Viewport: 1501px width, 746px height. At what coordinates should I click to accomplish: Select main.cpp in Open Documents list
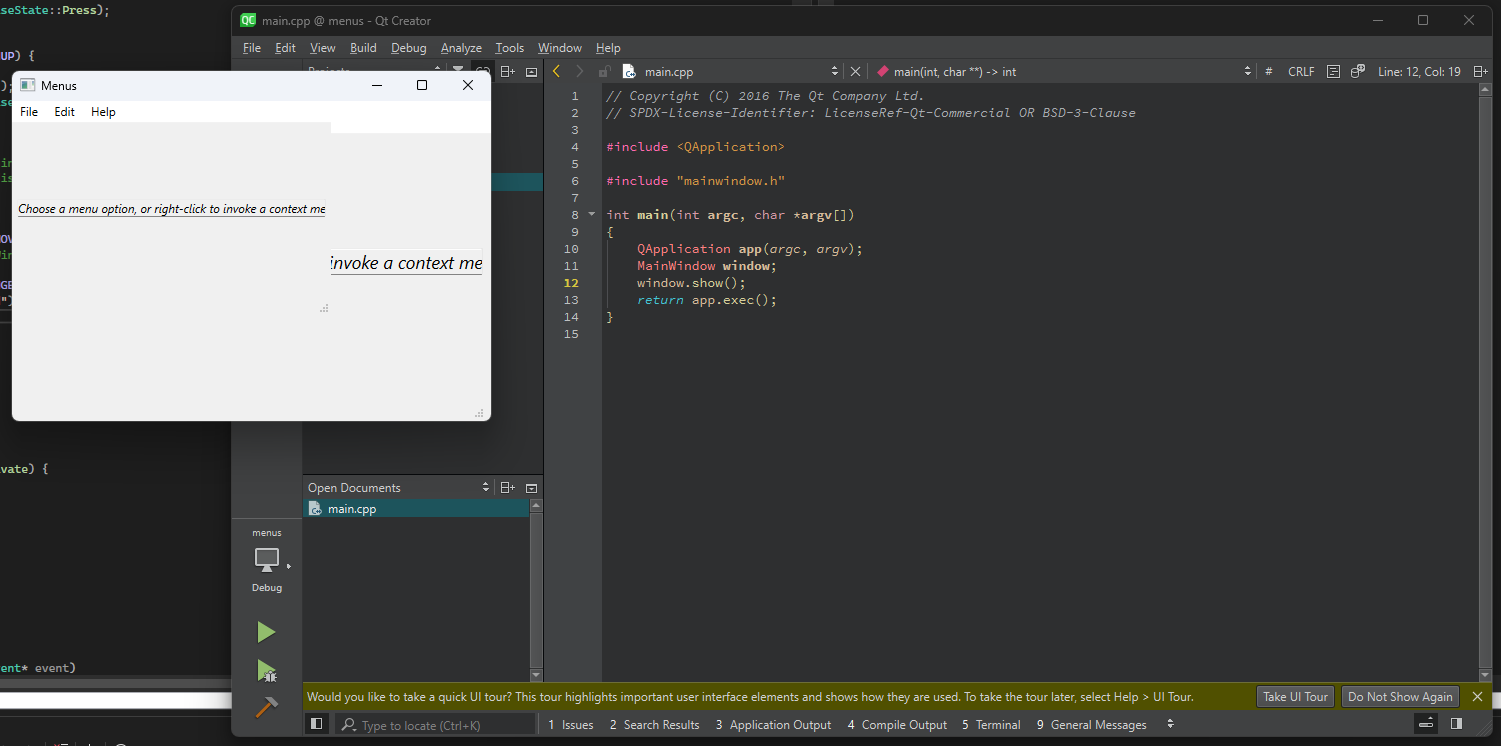(x=415, y=509)
